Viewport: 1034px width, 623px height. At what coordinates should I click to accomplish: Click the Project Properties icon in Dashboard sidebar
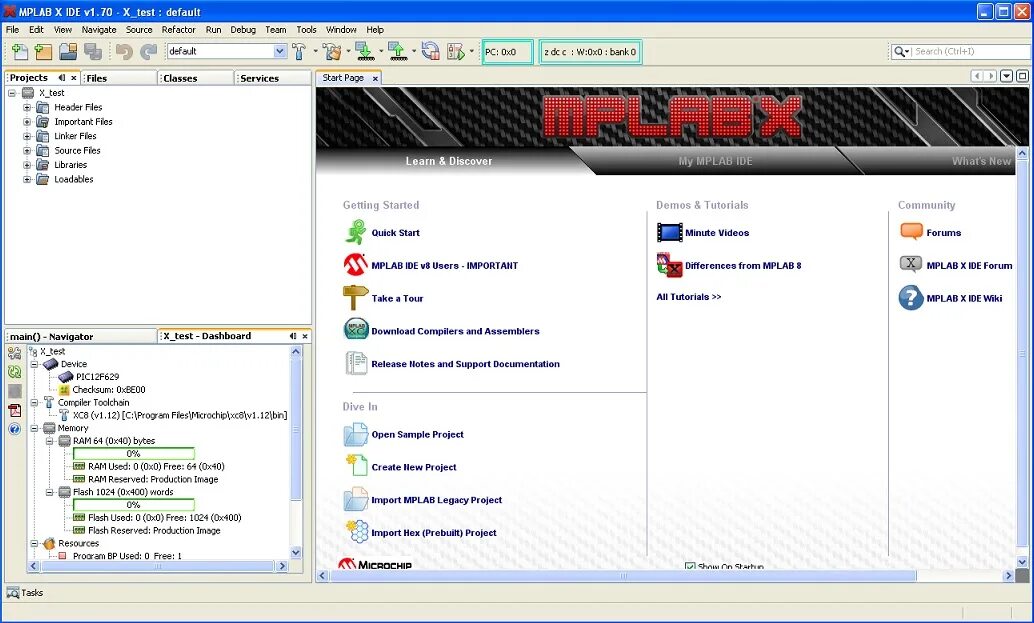[x=14, y=353]
